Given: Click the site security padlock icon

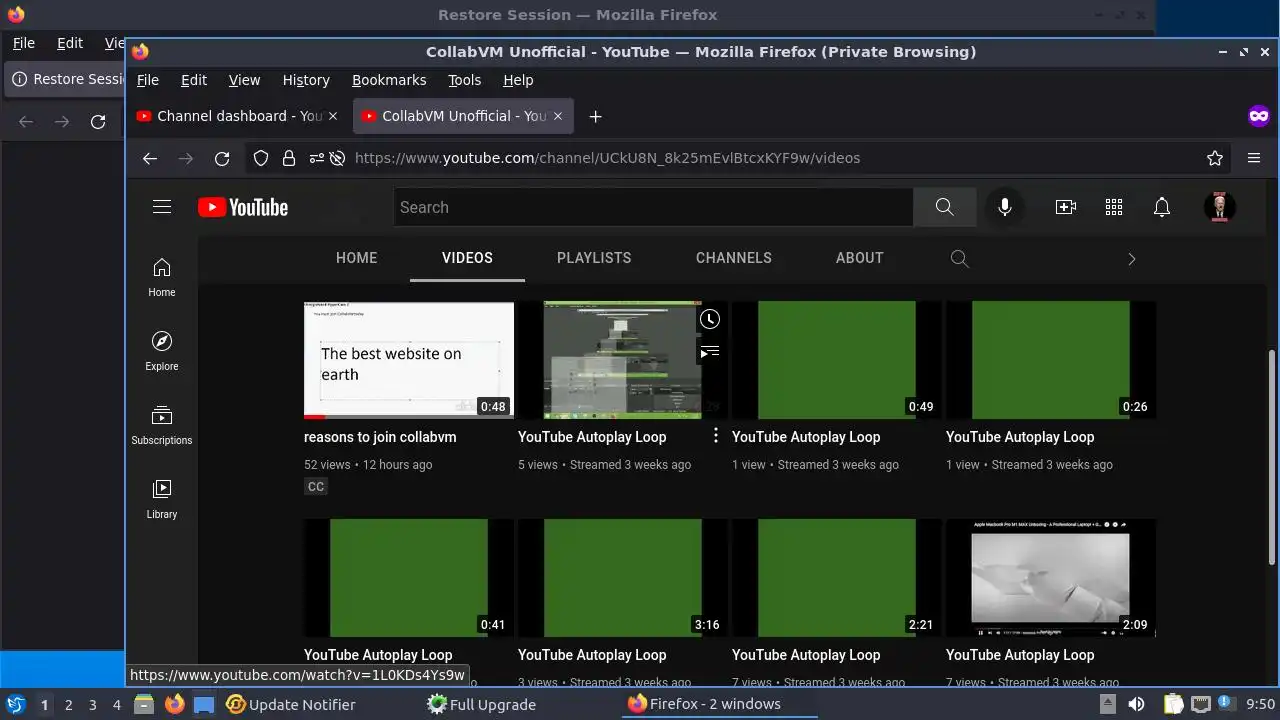Looking at the screenshot, I should point(289,158).
